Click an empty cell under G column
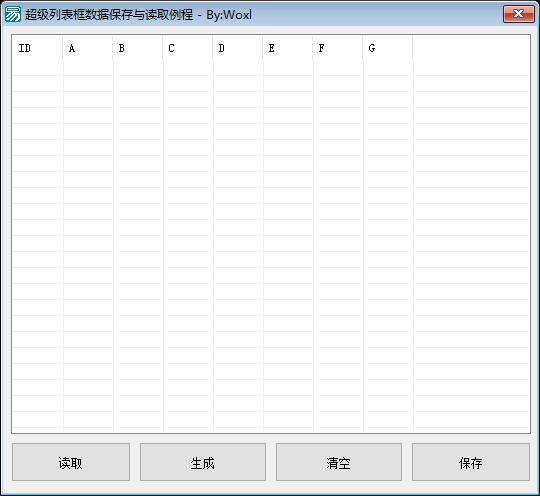 pyautogui.click(x=387, y=83)
